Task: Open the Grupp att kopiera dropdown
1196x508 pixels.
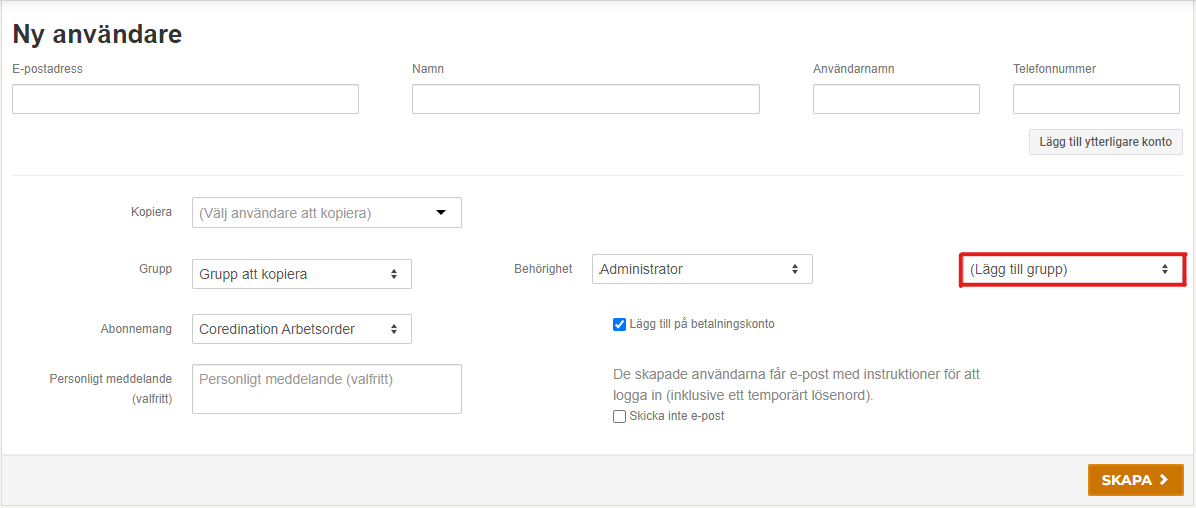Action: [x=302, y=274]
